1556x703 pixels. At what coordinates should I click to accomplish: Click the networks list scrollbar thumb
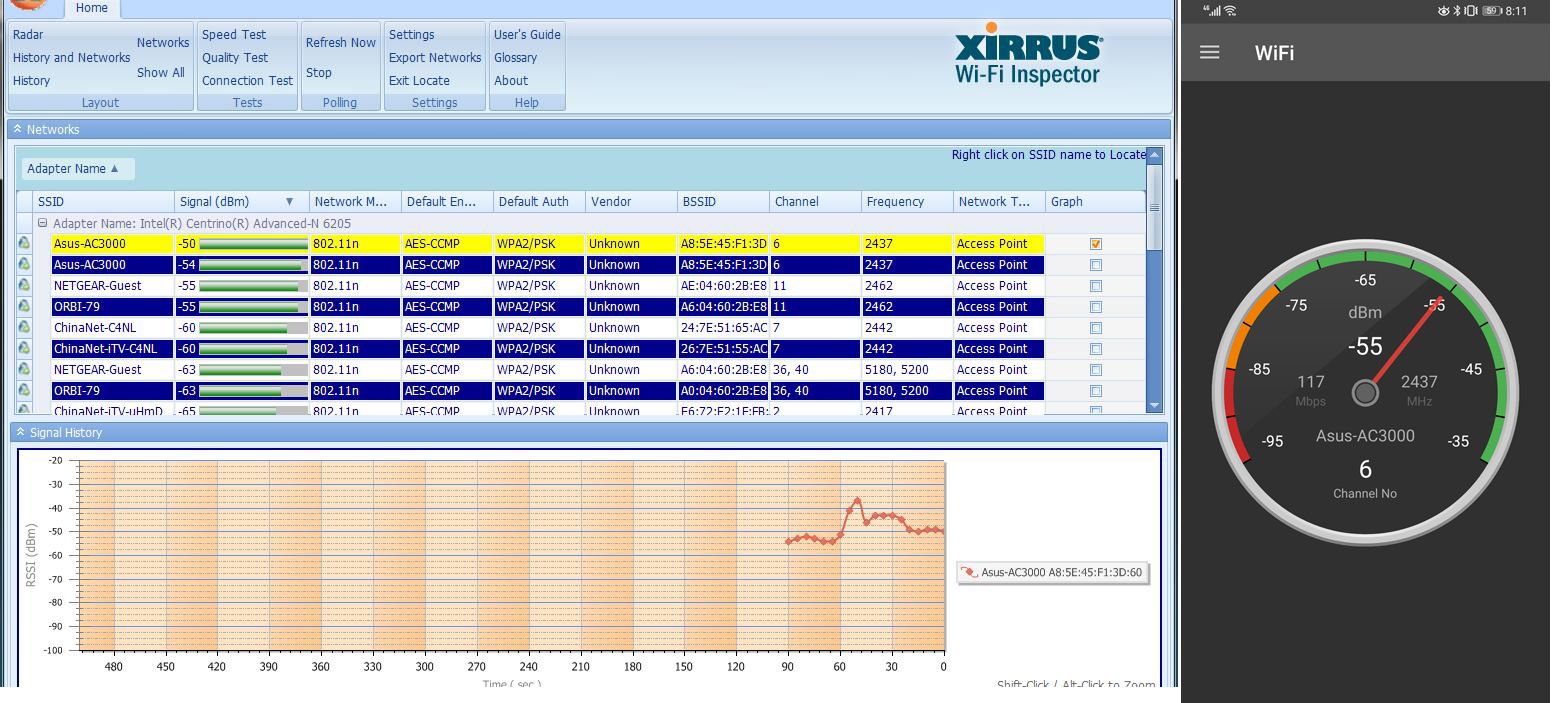[1155, 207]
